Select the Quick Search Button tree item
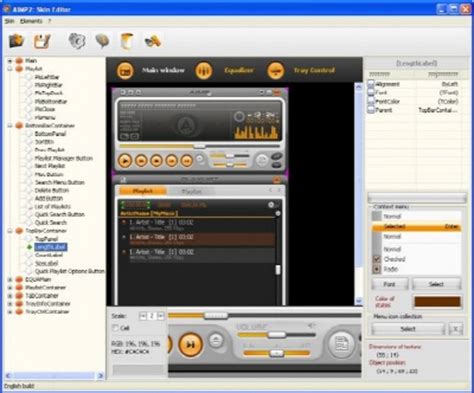The image size is (474, 393). coord(60,214)
